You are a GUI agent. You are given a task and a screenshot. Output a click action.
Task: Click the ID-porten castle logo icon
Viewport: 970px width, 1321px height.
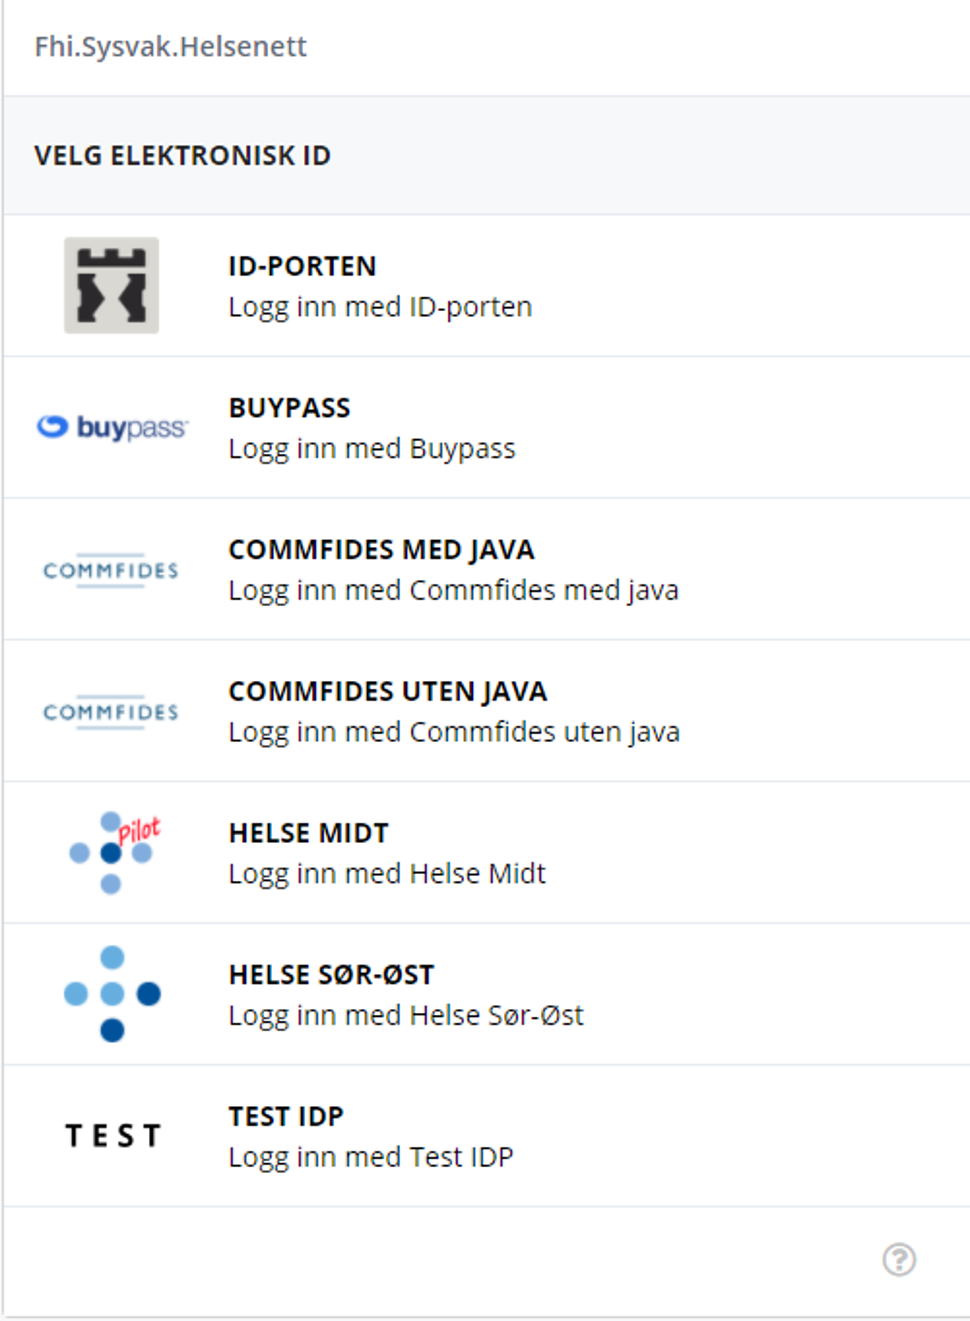111,285
